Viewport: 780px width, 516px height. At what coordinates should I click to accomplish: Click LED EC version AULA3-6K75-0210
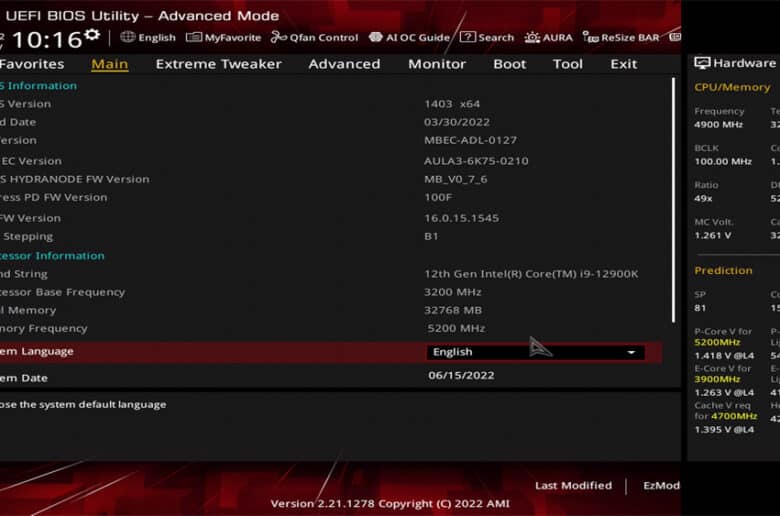476,161
